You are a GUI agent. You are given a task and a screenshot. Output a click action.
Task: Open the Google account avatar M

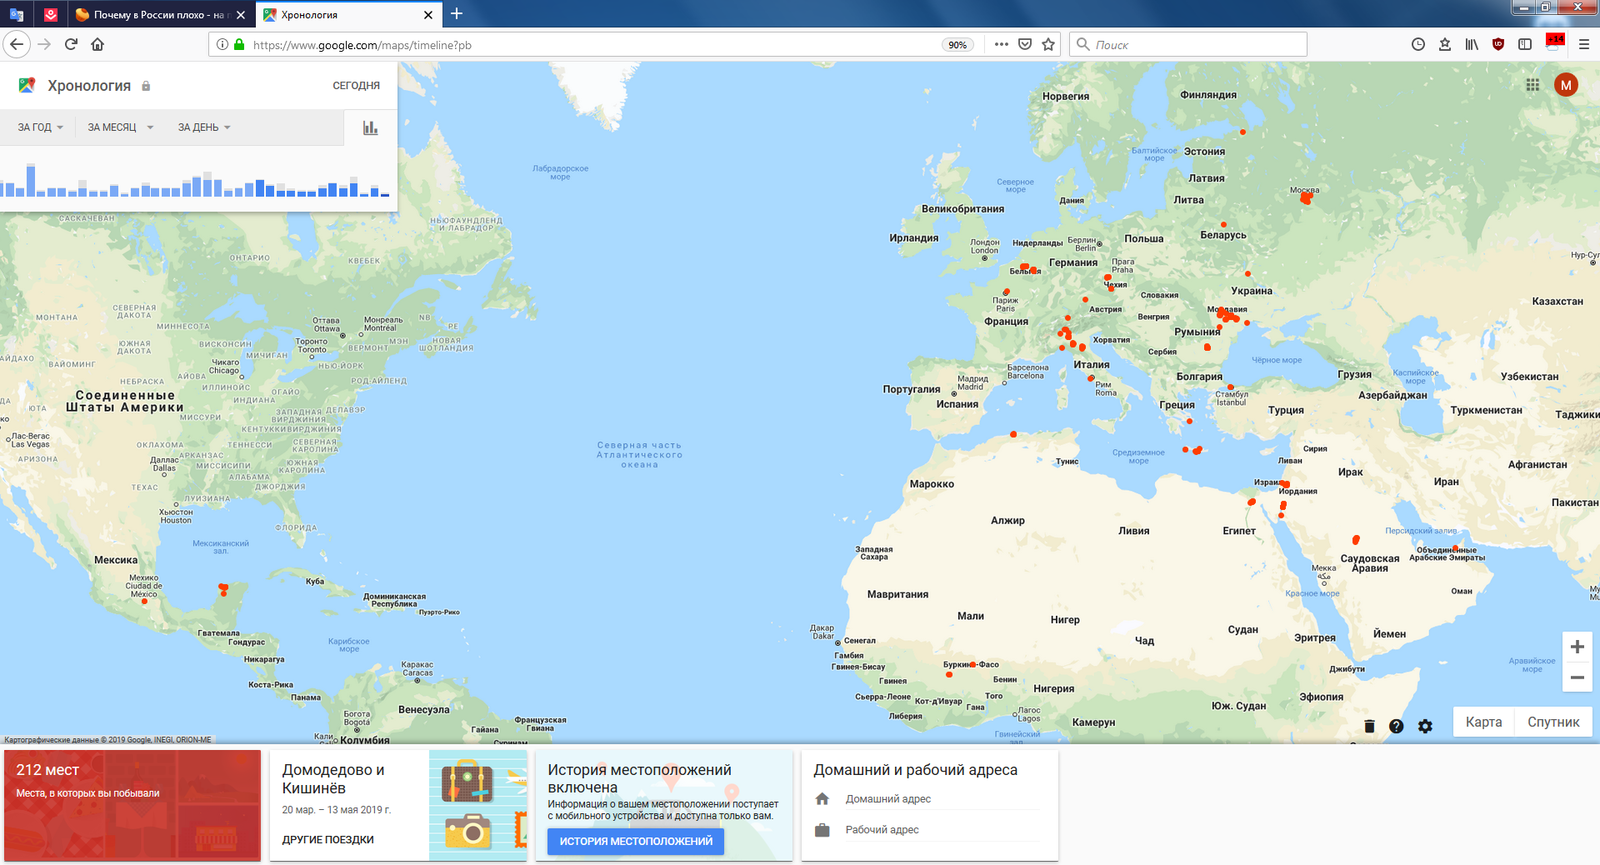[1566, 85]
